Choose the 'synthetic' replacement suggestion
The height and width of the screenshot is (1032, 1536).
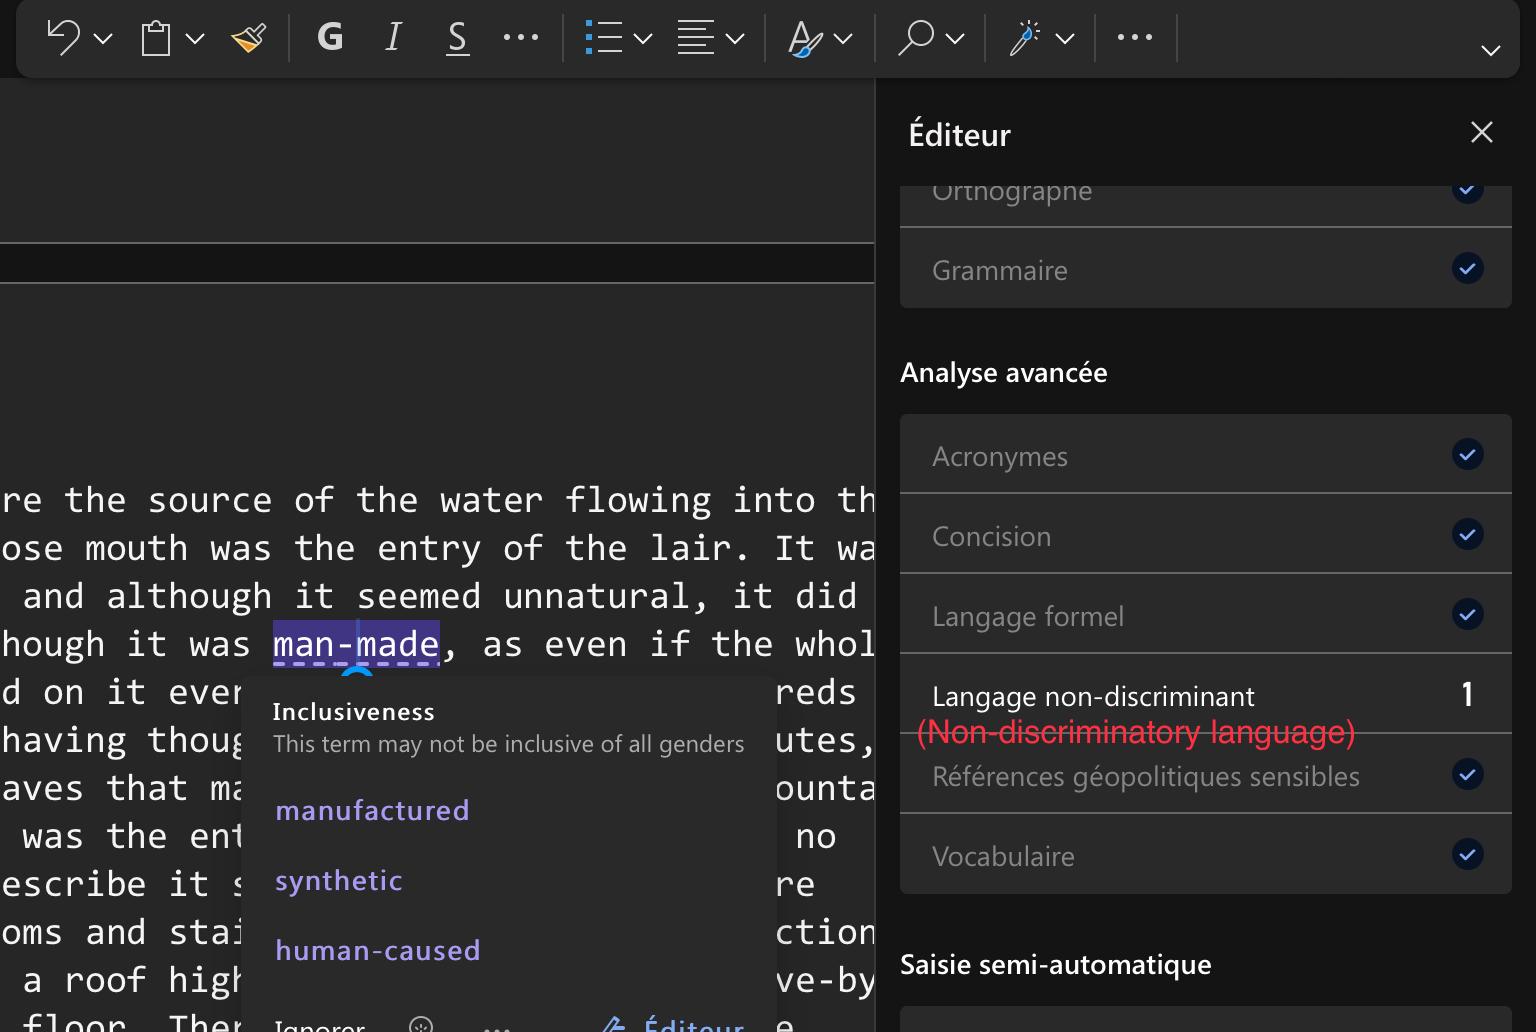click(x=338, y=880)
